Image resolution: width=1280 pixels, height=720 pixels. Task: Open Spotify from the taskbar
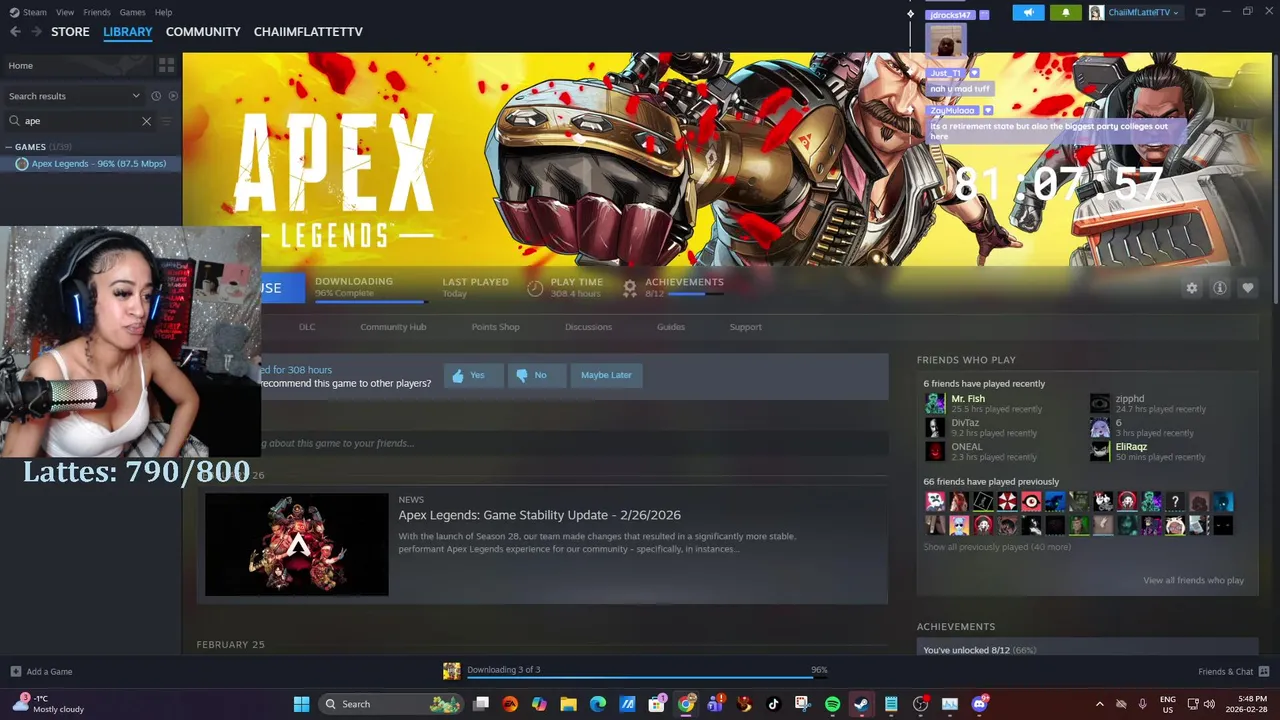pyautogui.click(x=832, y=704)
